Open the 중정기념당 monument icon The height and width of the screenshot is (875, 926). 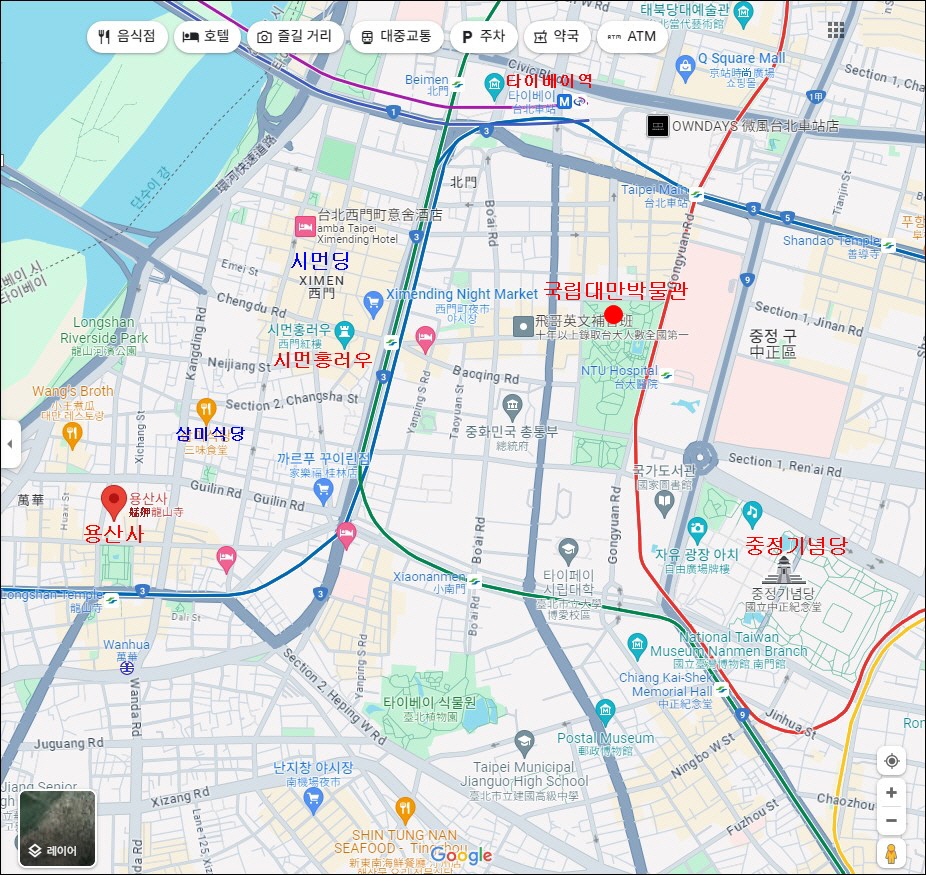(x=783, y=569)
